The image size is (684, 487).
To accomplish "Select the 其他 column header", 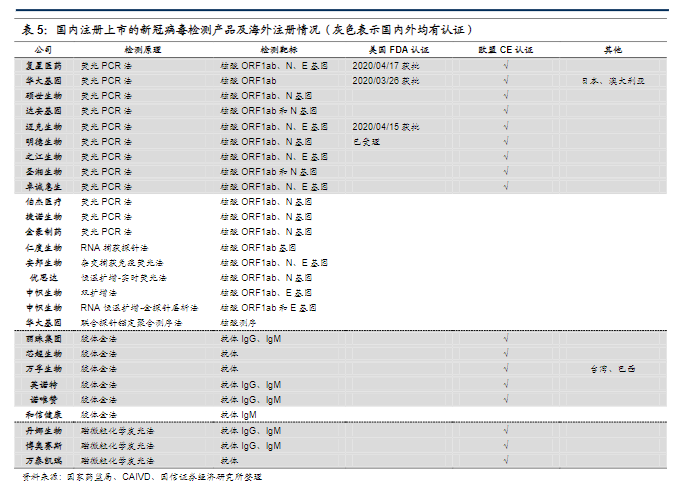I will coord(612,48).
